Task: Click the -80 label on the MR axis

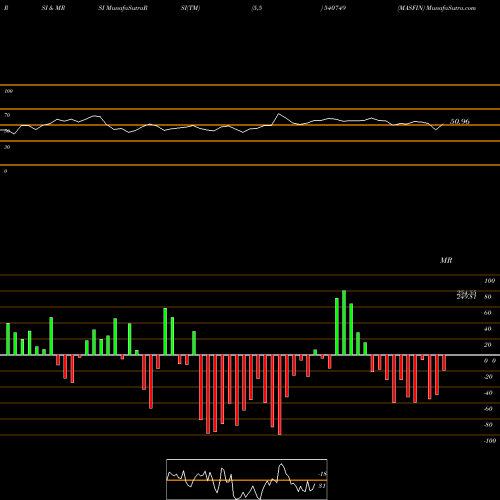Action: (488, 425)
